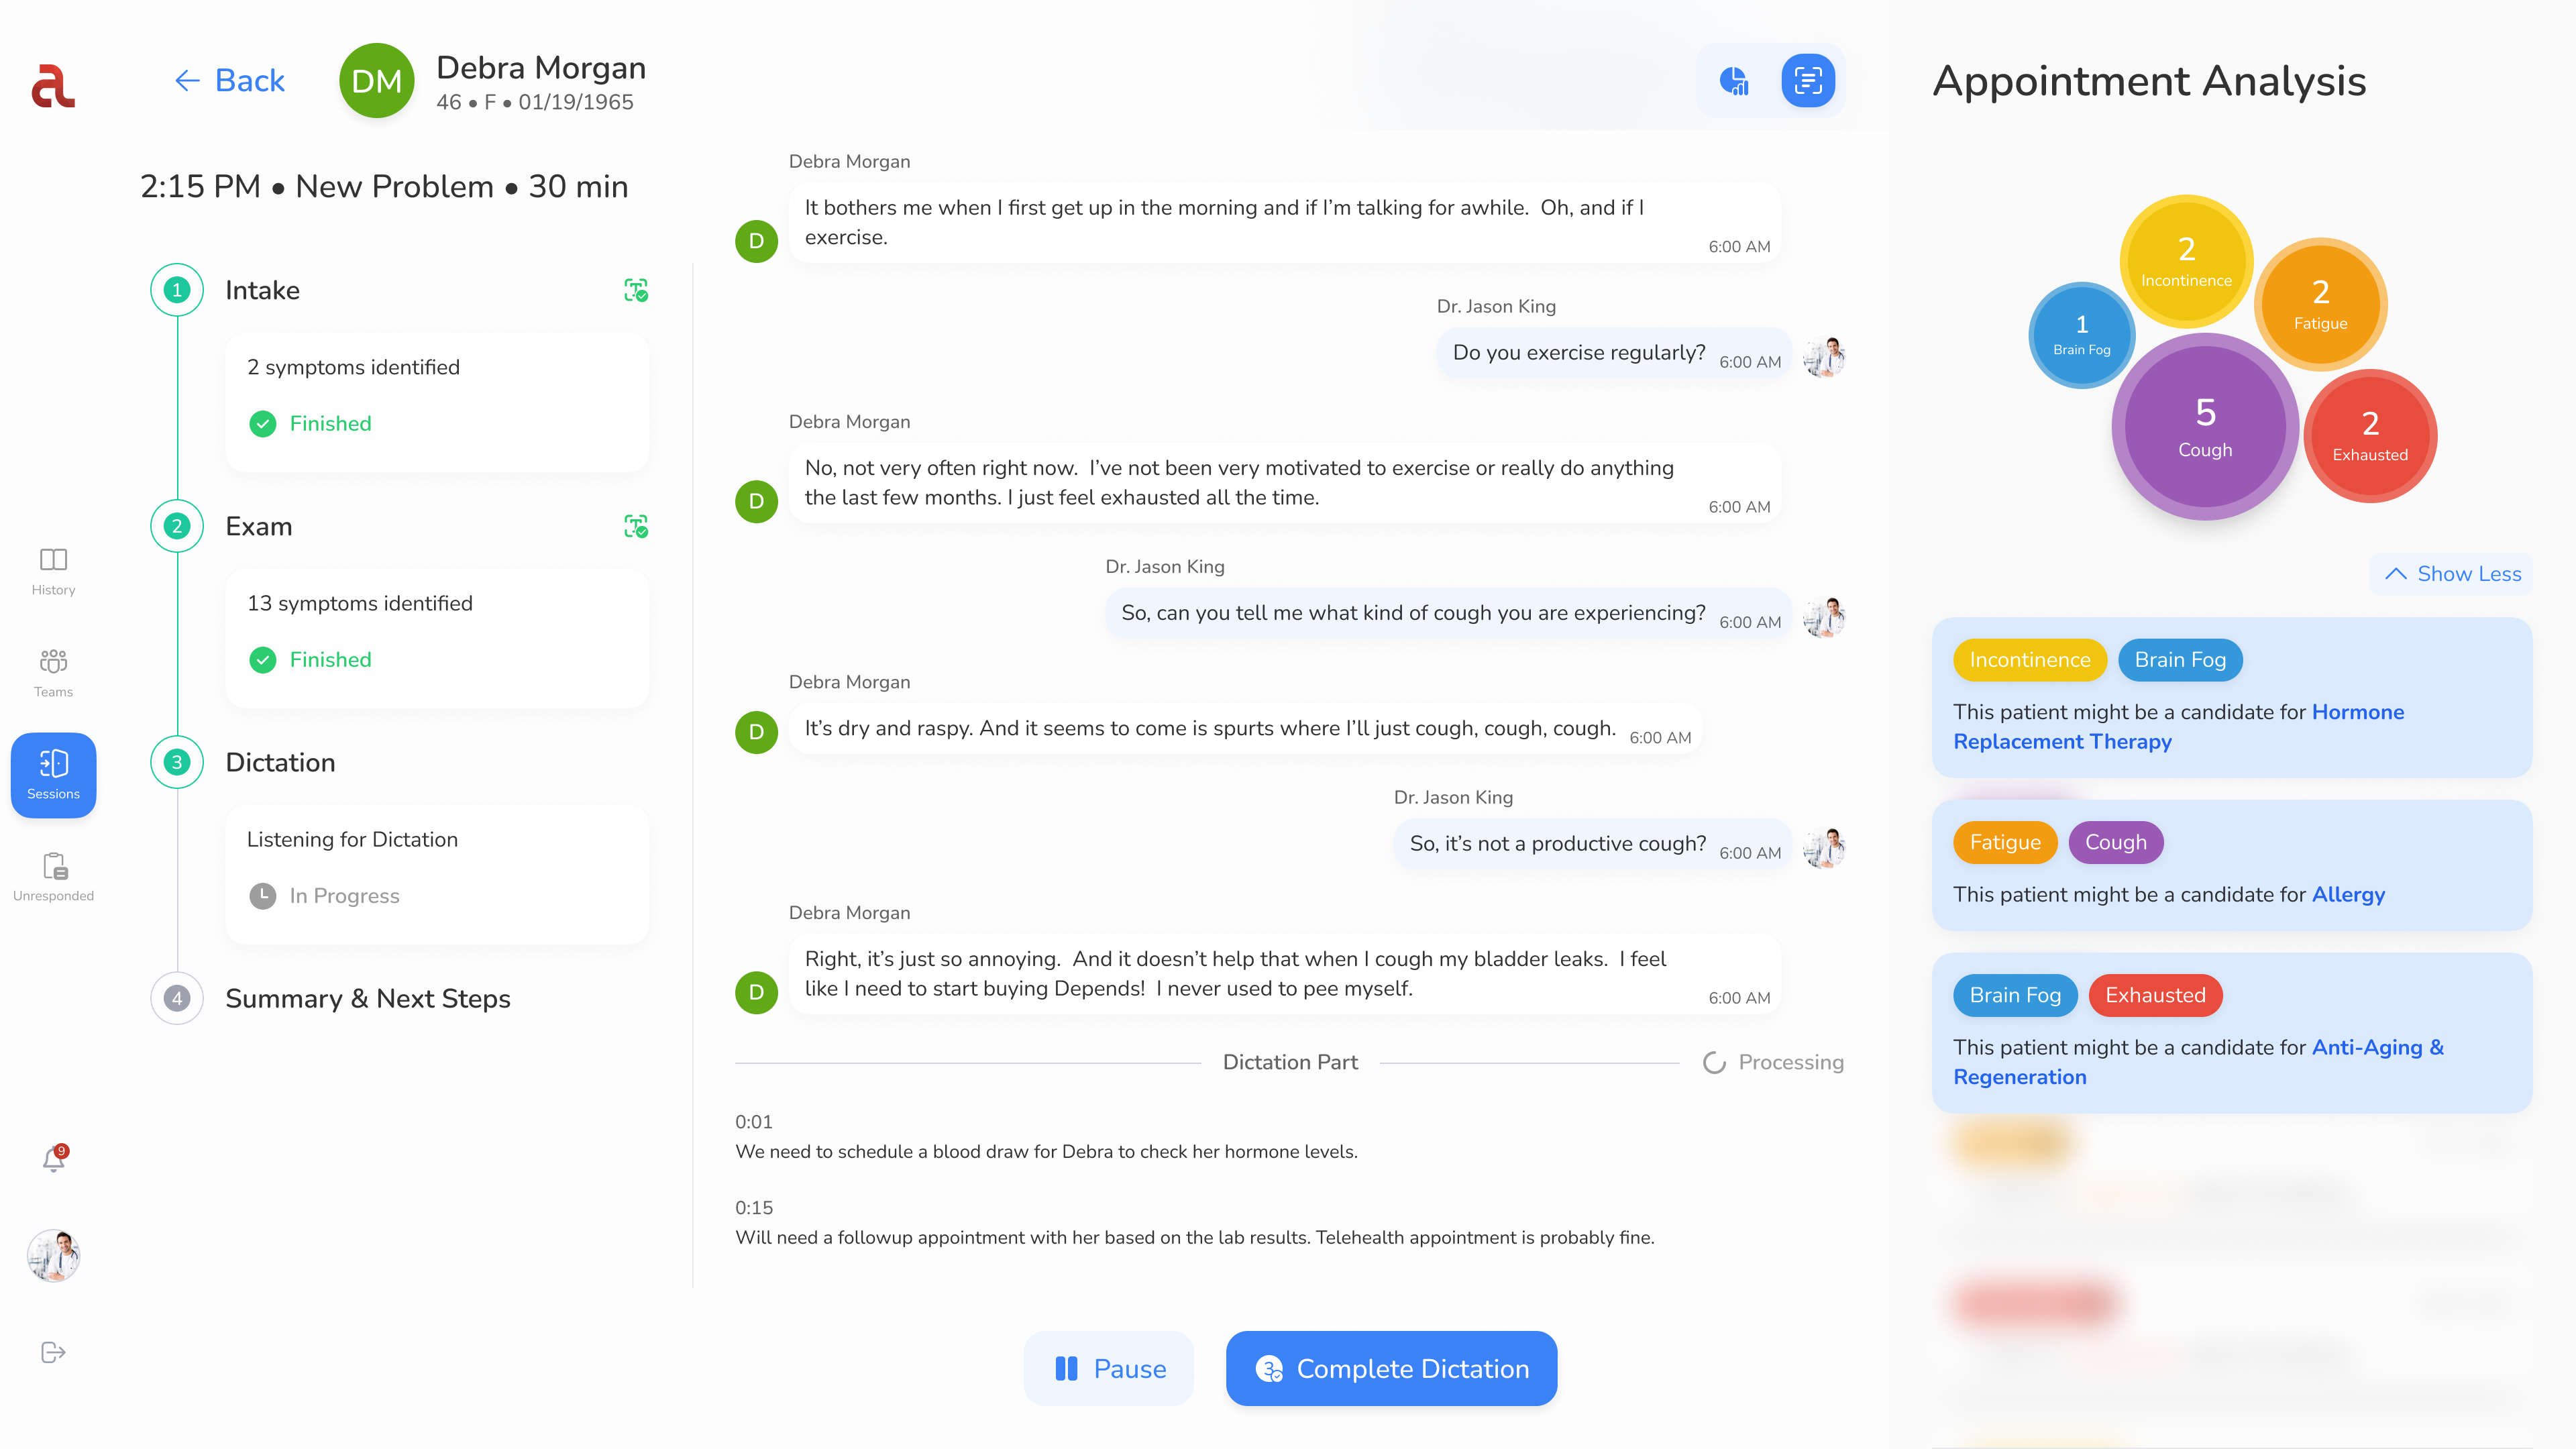Open doctor profile avatar in sidebar
The image size is (2576, 1449).
54,1256
